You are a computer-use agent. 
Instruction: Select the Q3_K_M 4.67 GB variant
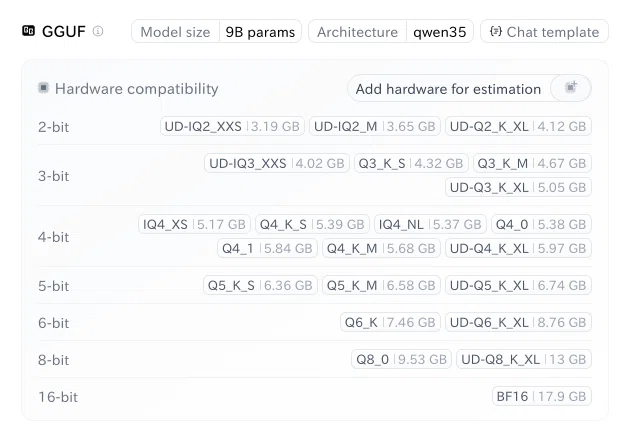coord(532,164)
